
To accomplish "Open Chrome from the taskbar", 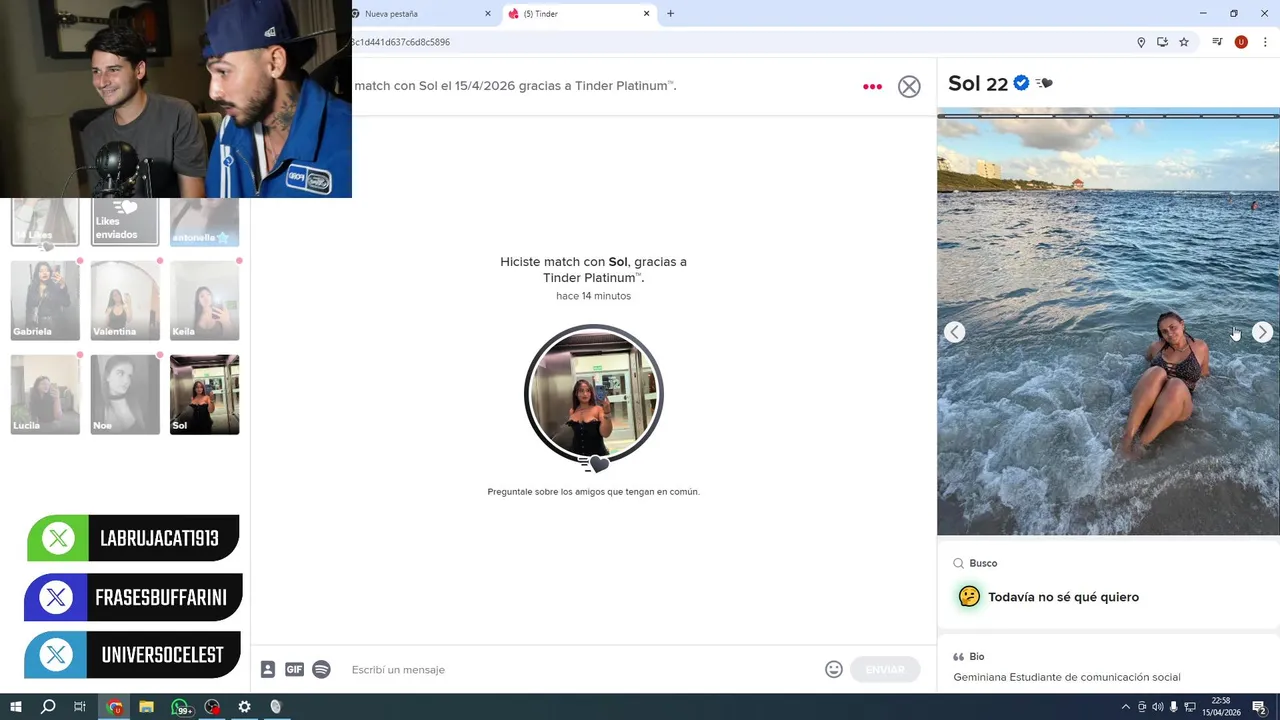I will 115,707.
